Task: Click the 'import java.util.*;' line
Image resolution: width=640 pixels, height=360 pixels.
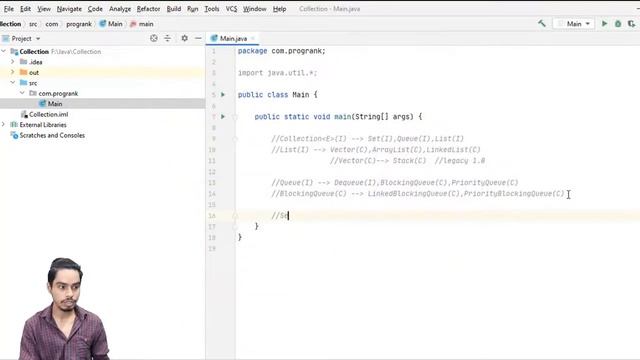Action: (278, 73)
